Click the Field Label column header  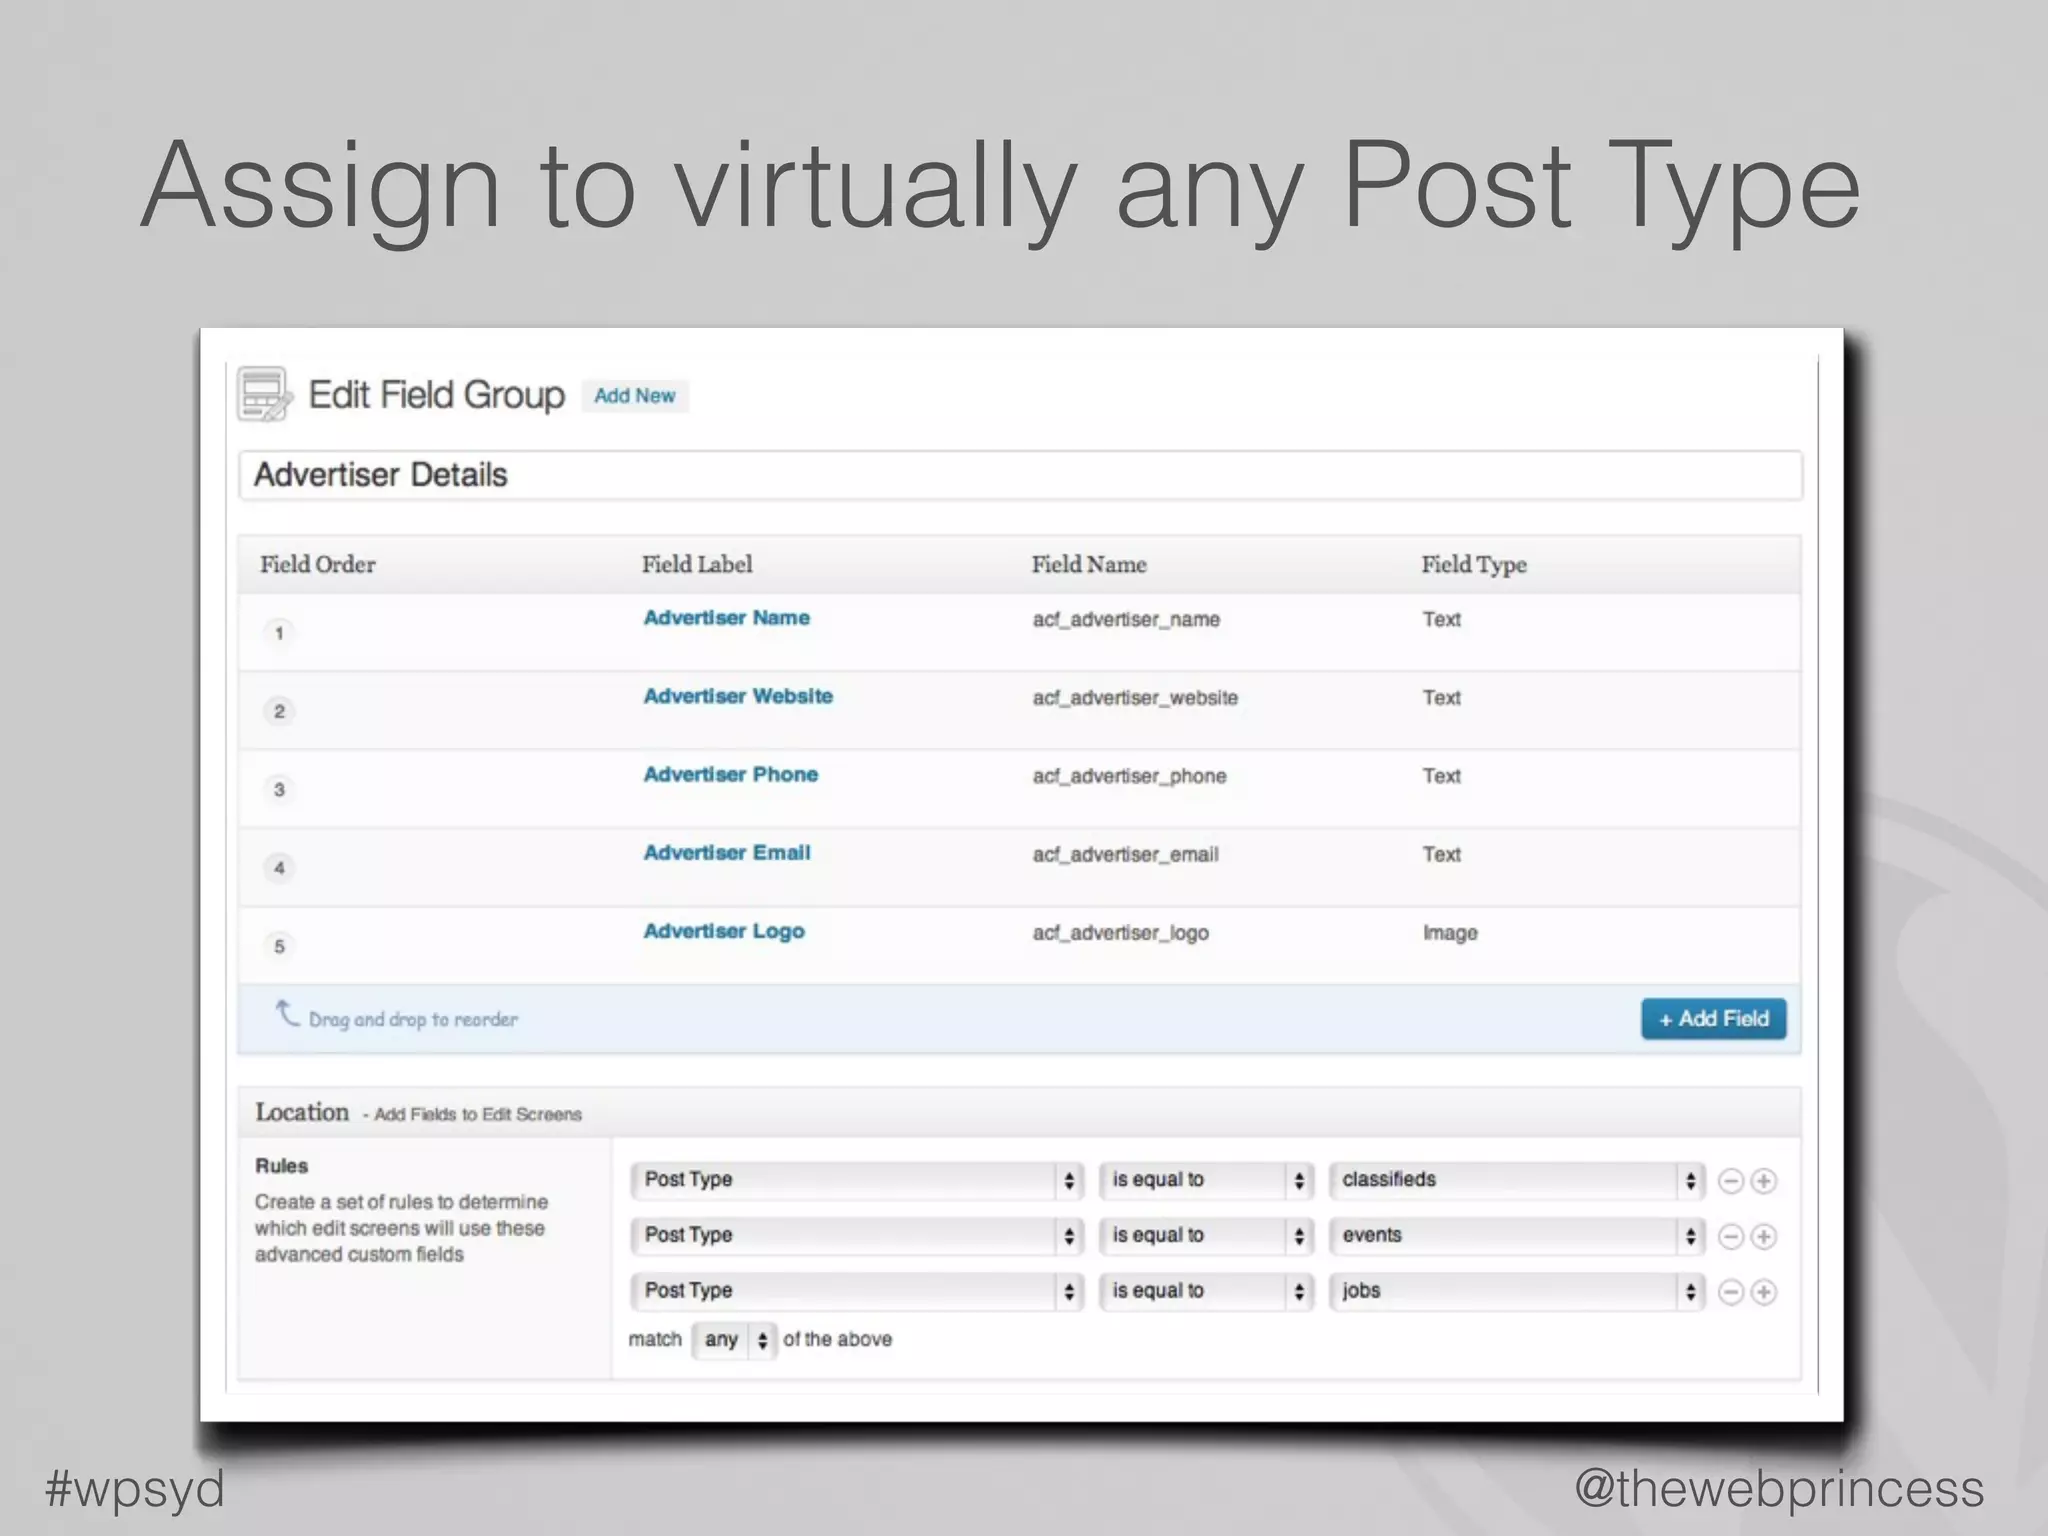coord(697,565)
